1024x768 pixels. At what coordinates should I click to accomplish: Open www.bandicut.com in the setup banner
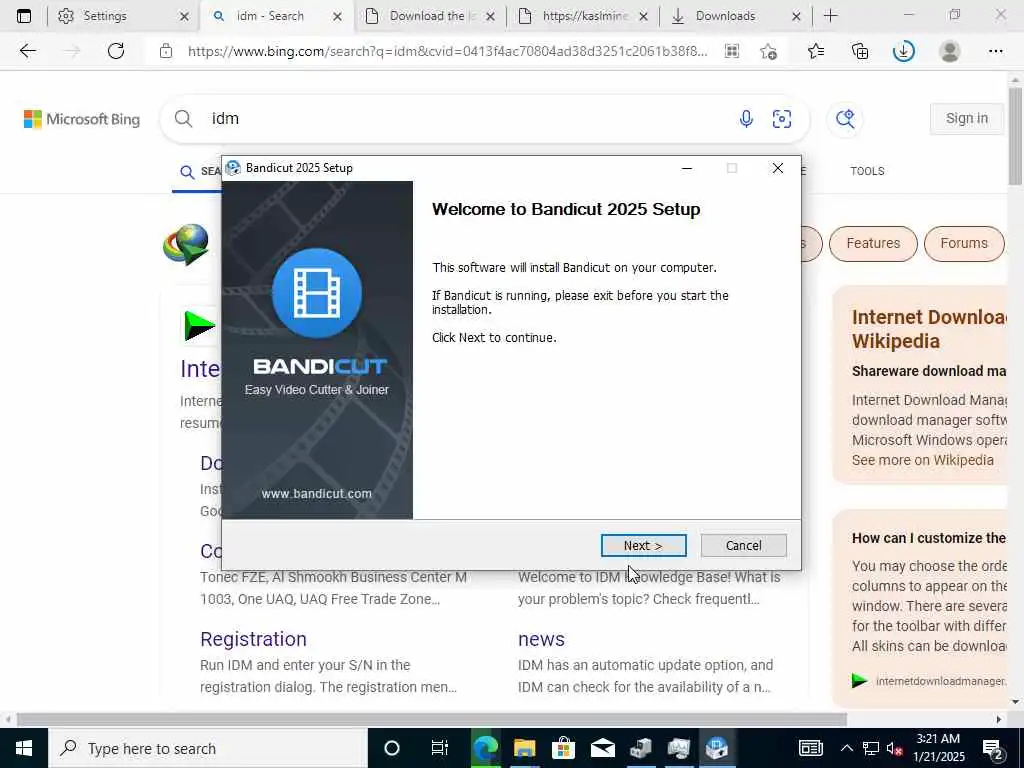(x=317, y=494)
